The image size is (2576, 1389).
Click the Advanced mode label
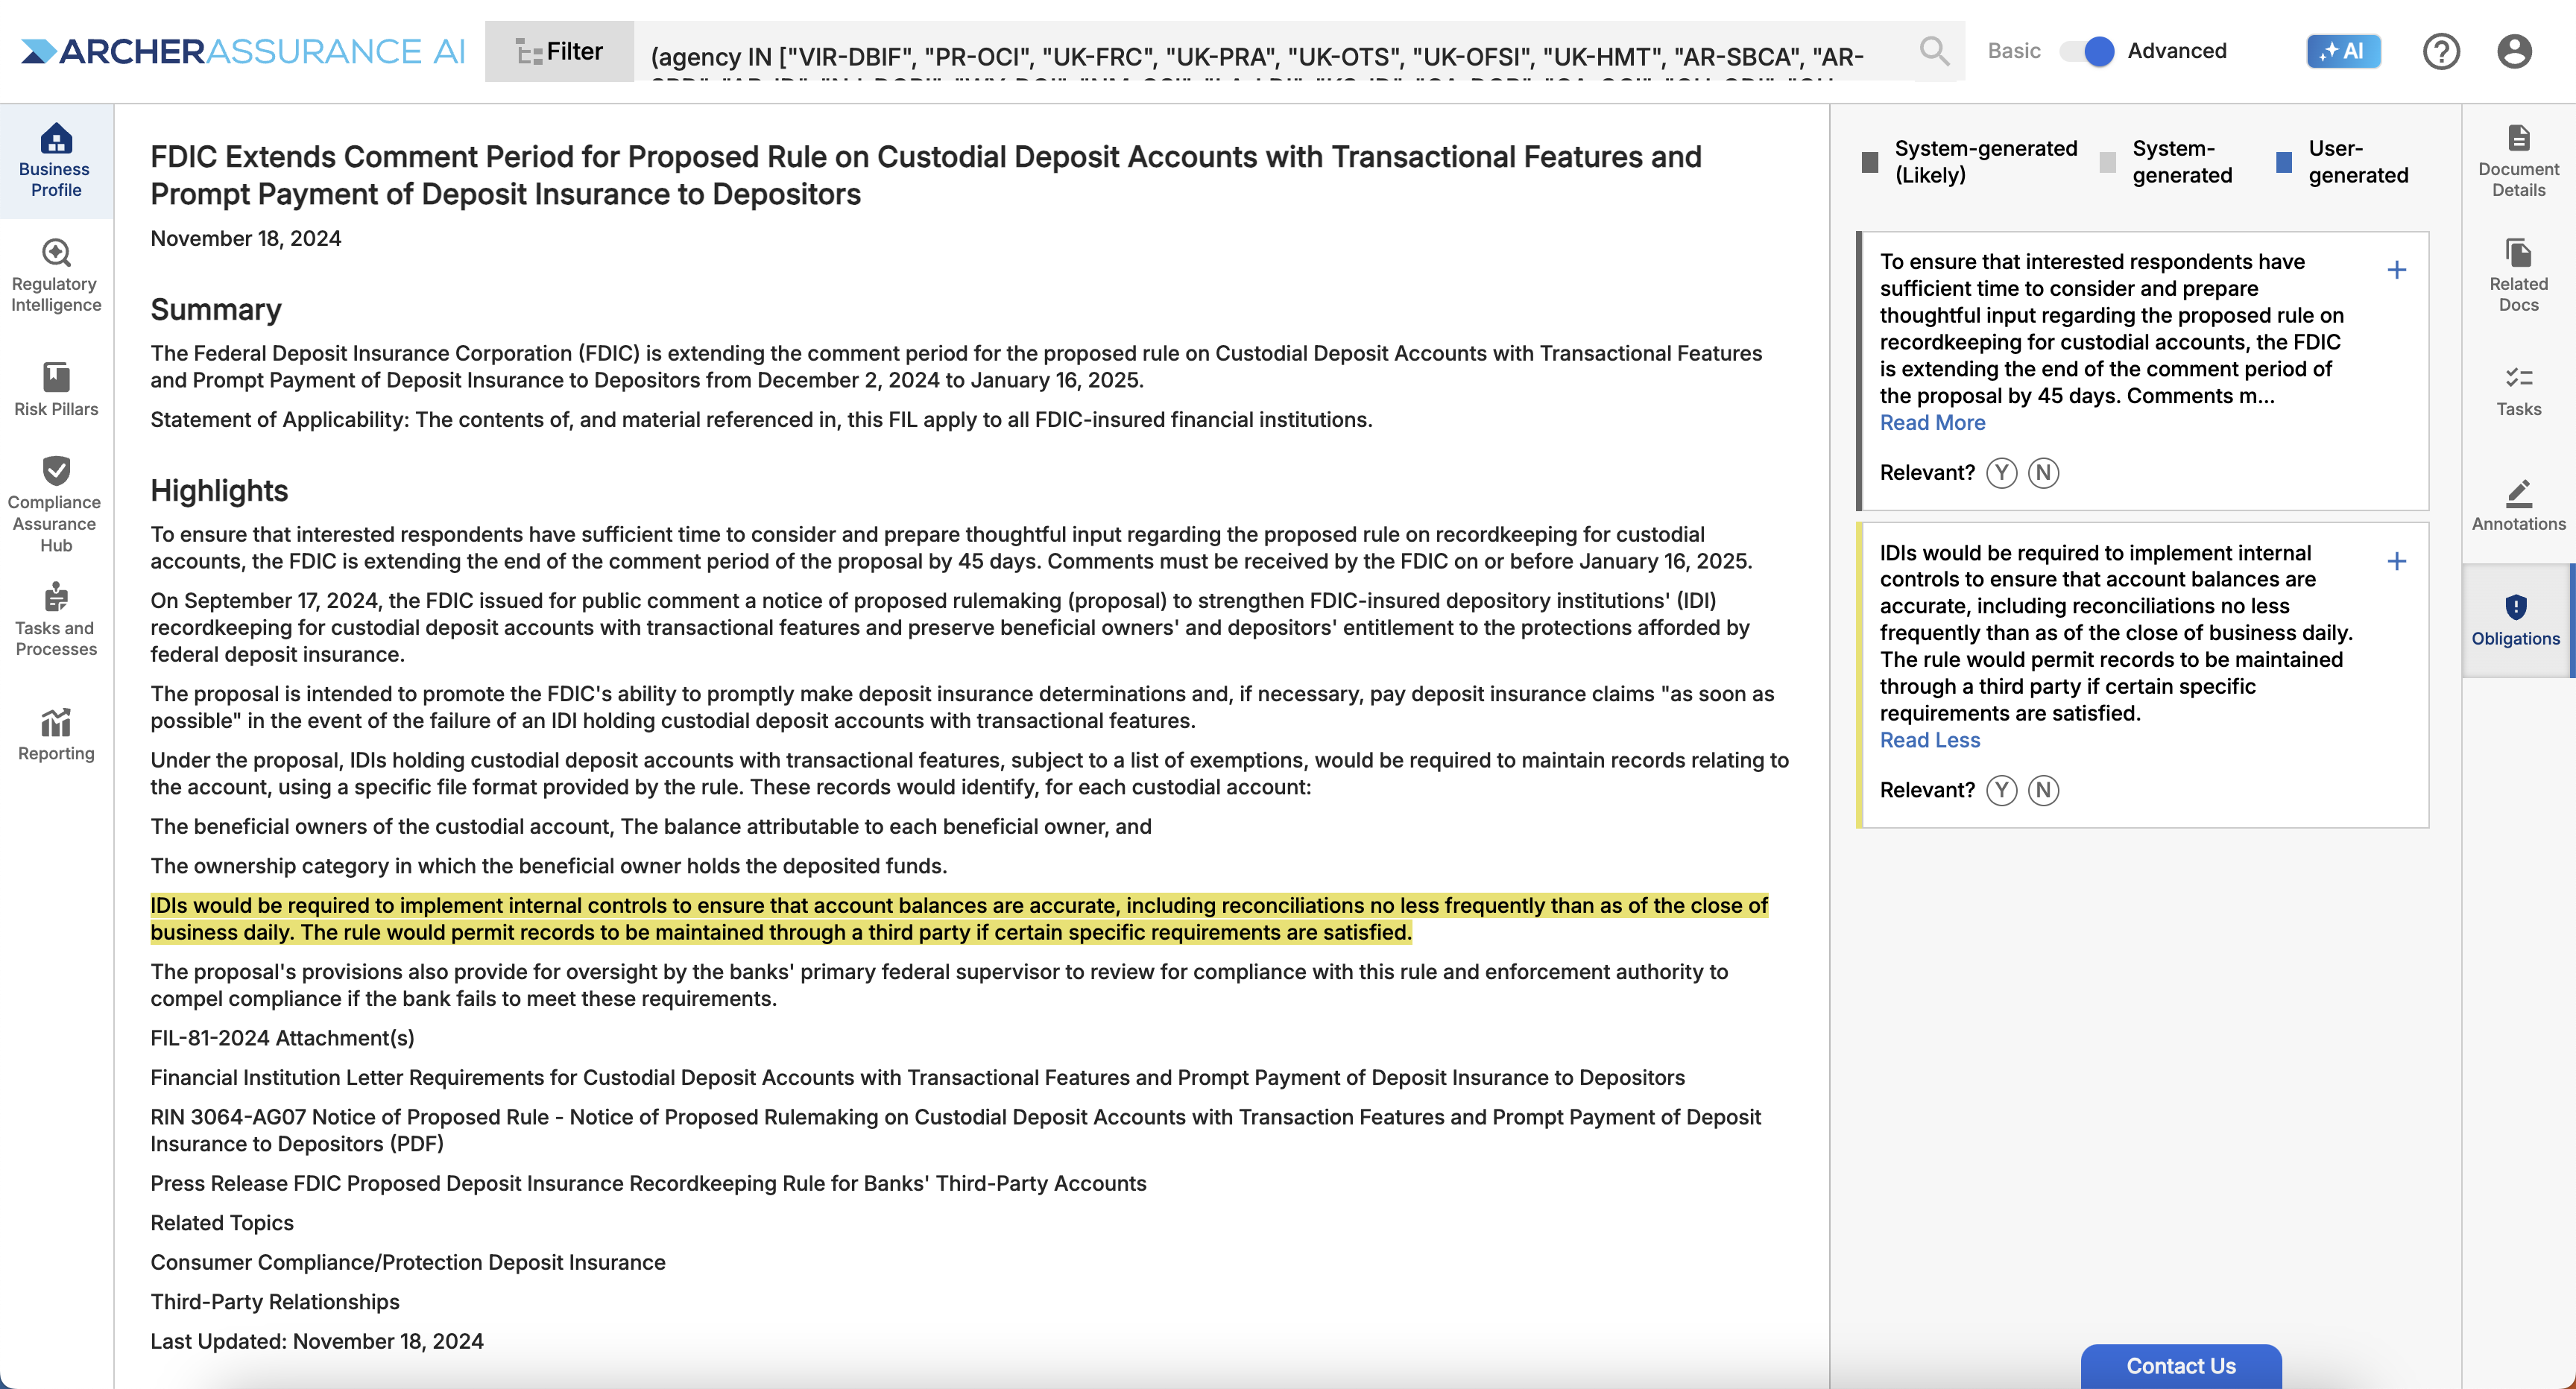(2176, 51)
